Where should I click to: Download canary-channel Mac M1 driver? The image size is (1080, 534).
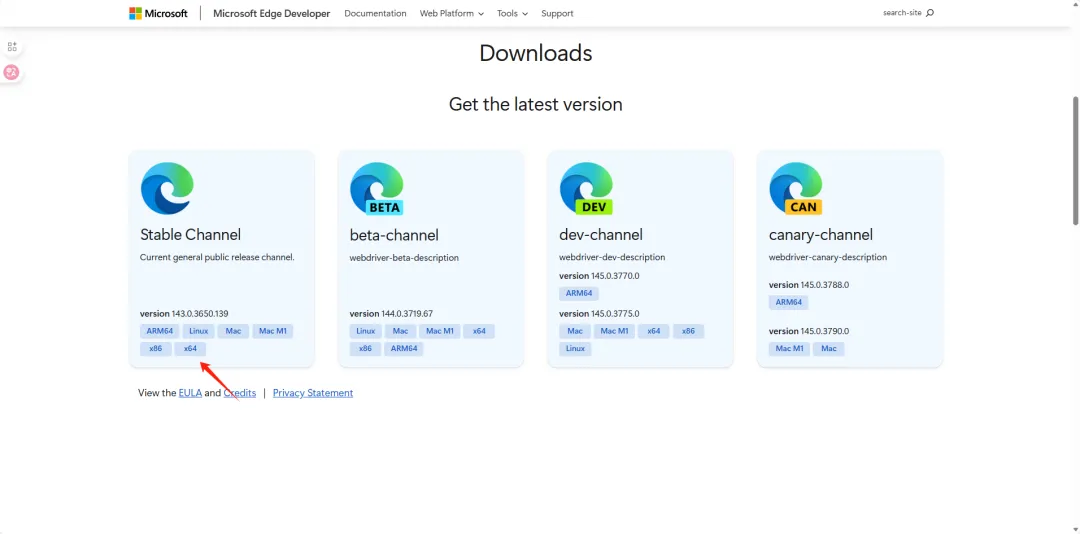click(x=789, y=349)
